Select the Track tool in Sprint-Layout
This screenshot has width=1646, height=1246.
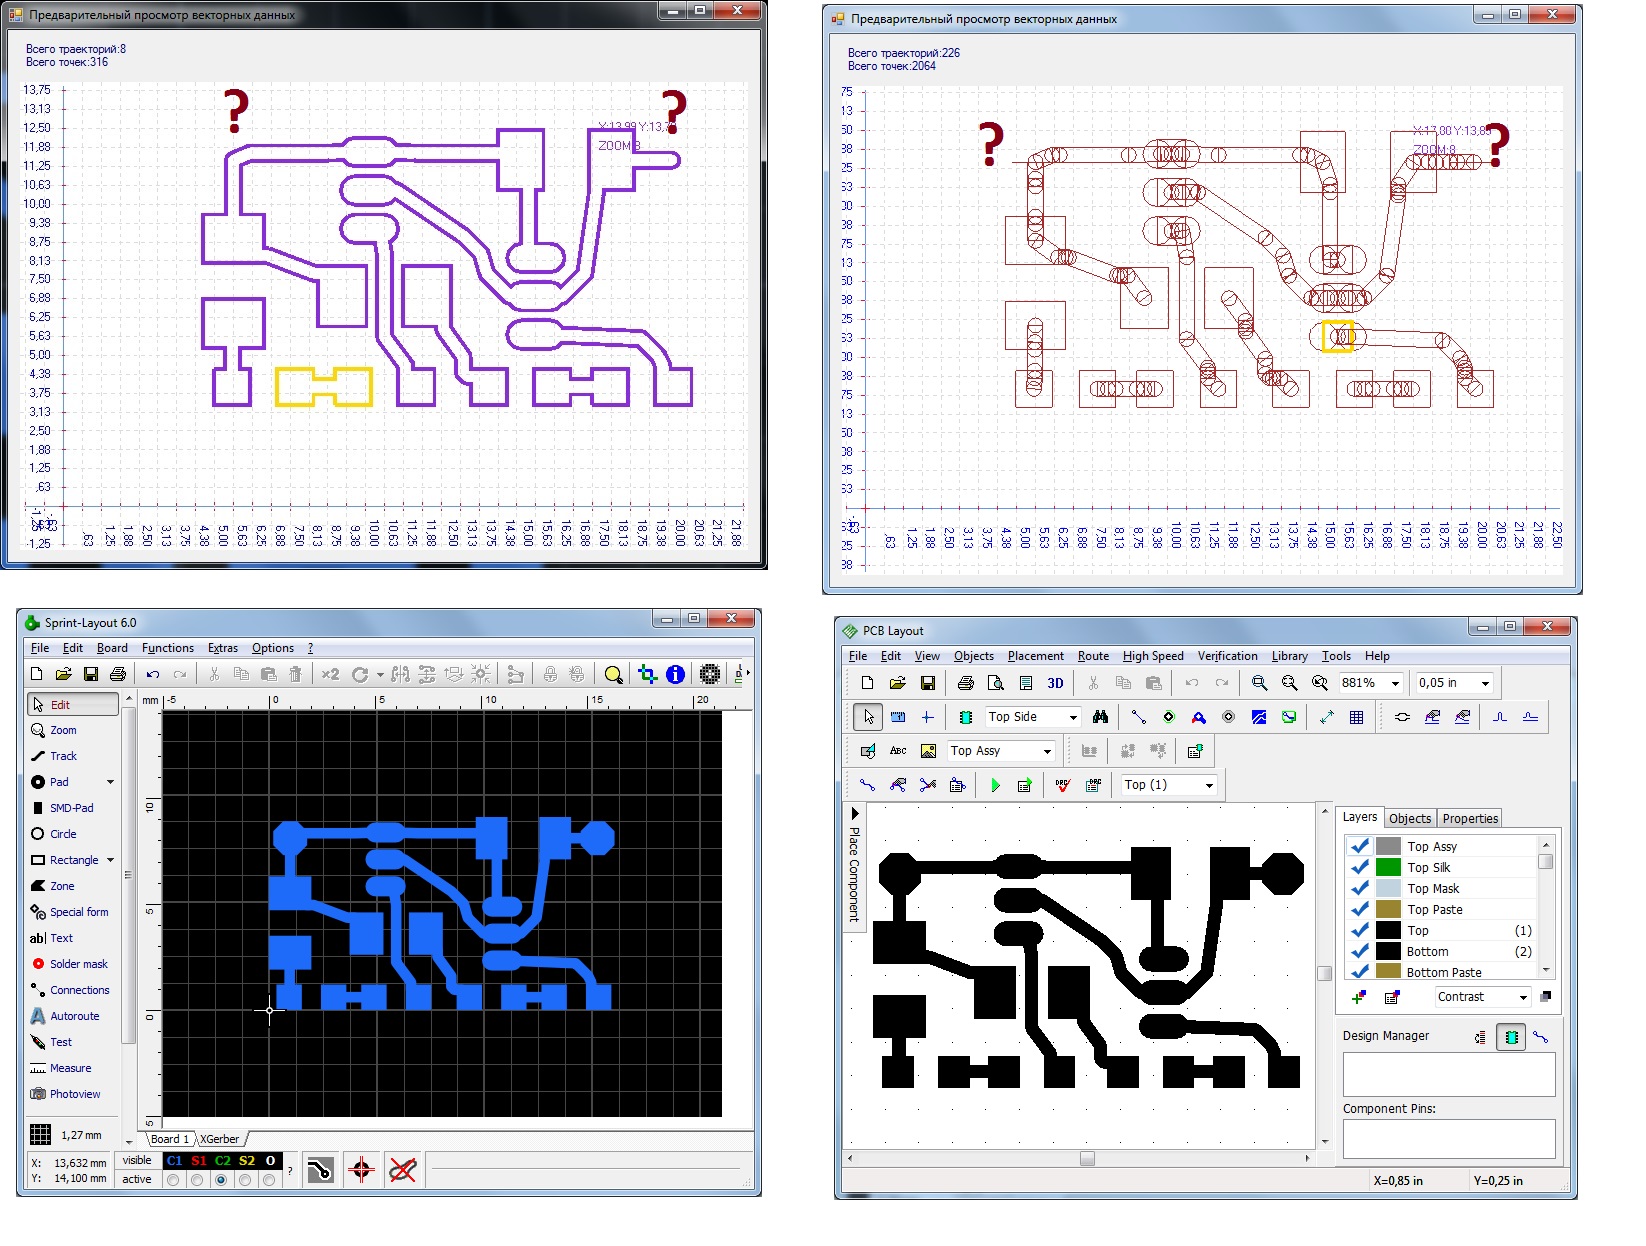(x=63, y=756)
